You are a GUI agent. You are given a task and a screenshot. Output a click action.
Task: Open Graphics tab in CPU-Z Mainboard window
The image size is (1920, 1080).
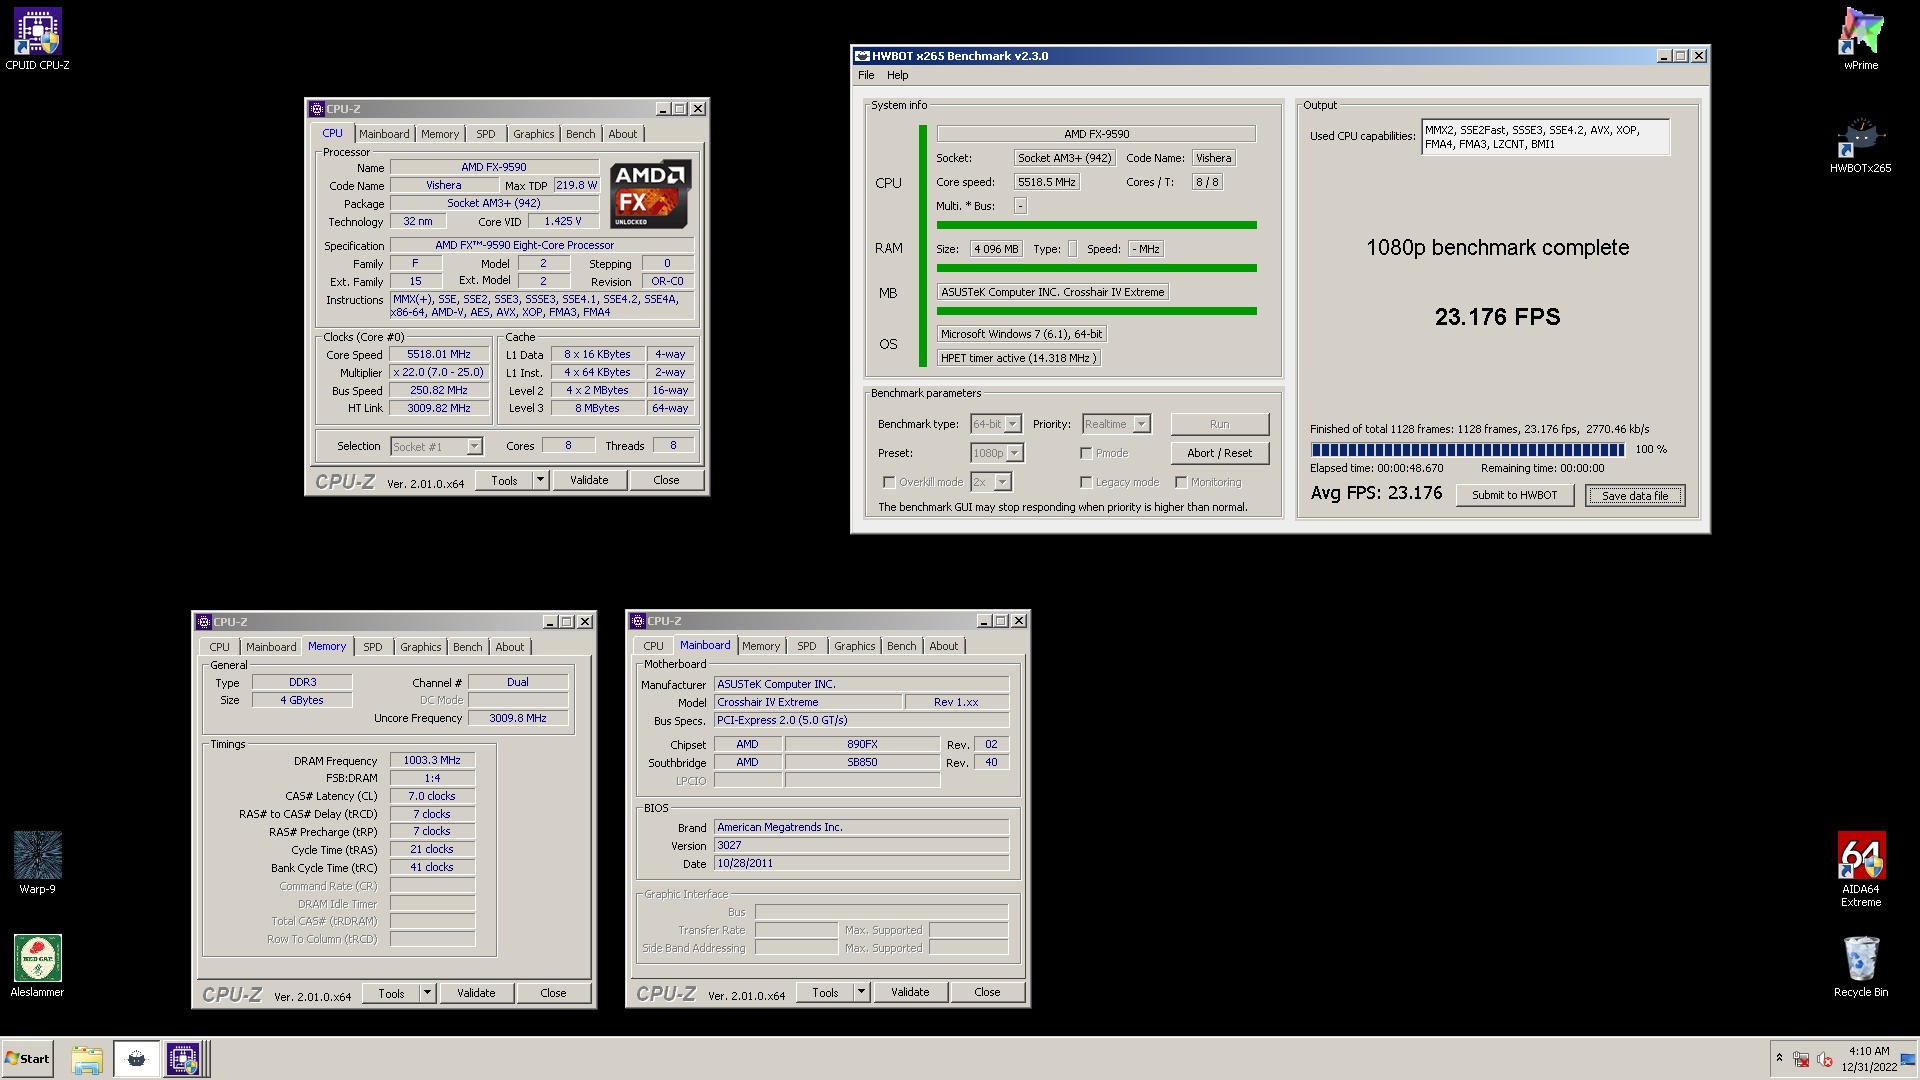tap(855, 646)
